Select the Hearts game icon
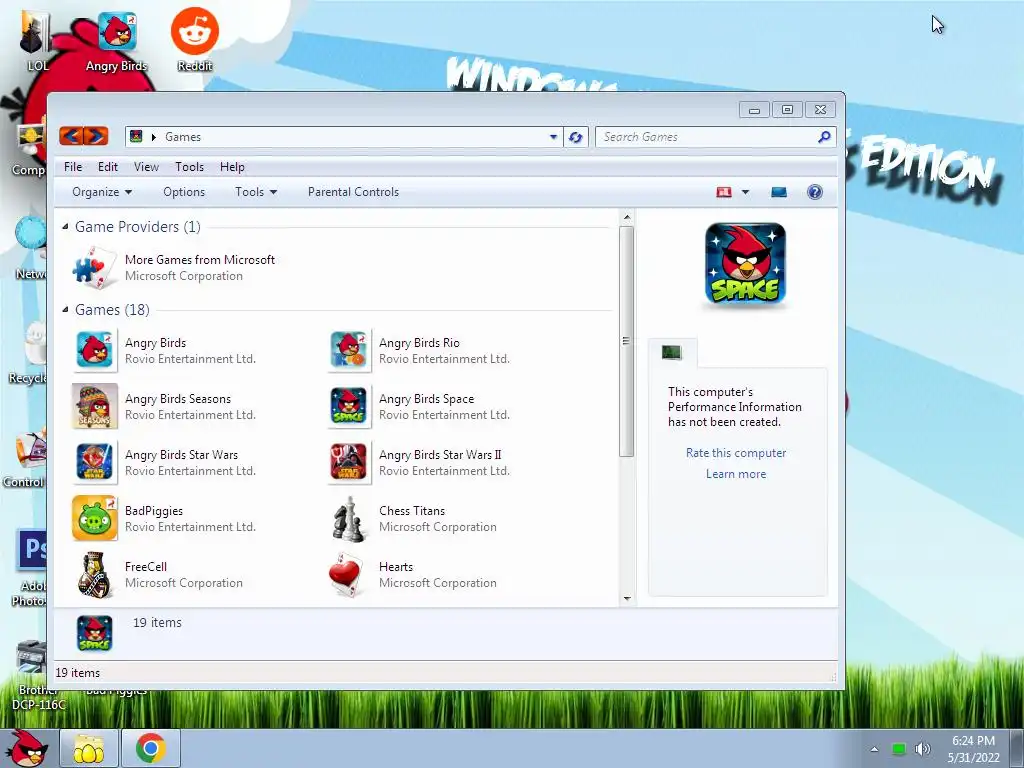Image resolution: width=1024 pixels, height=768 pixels. click(346, 575)
